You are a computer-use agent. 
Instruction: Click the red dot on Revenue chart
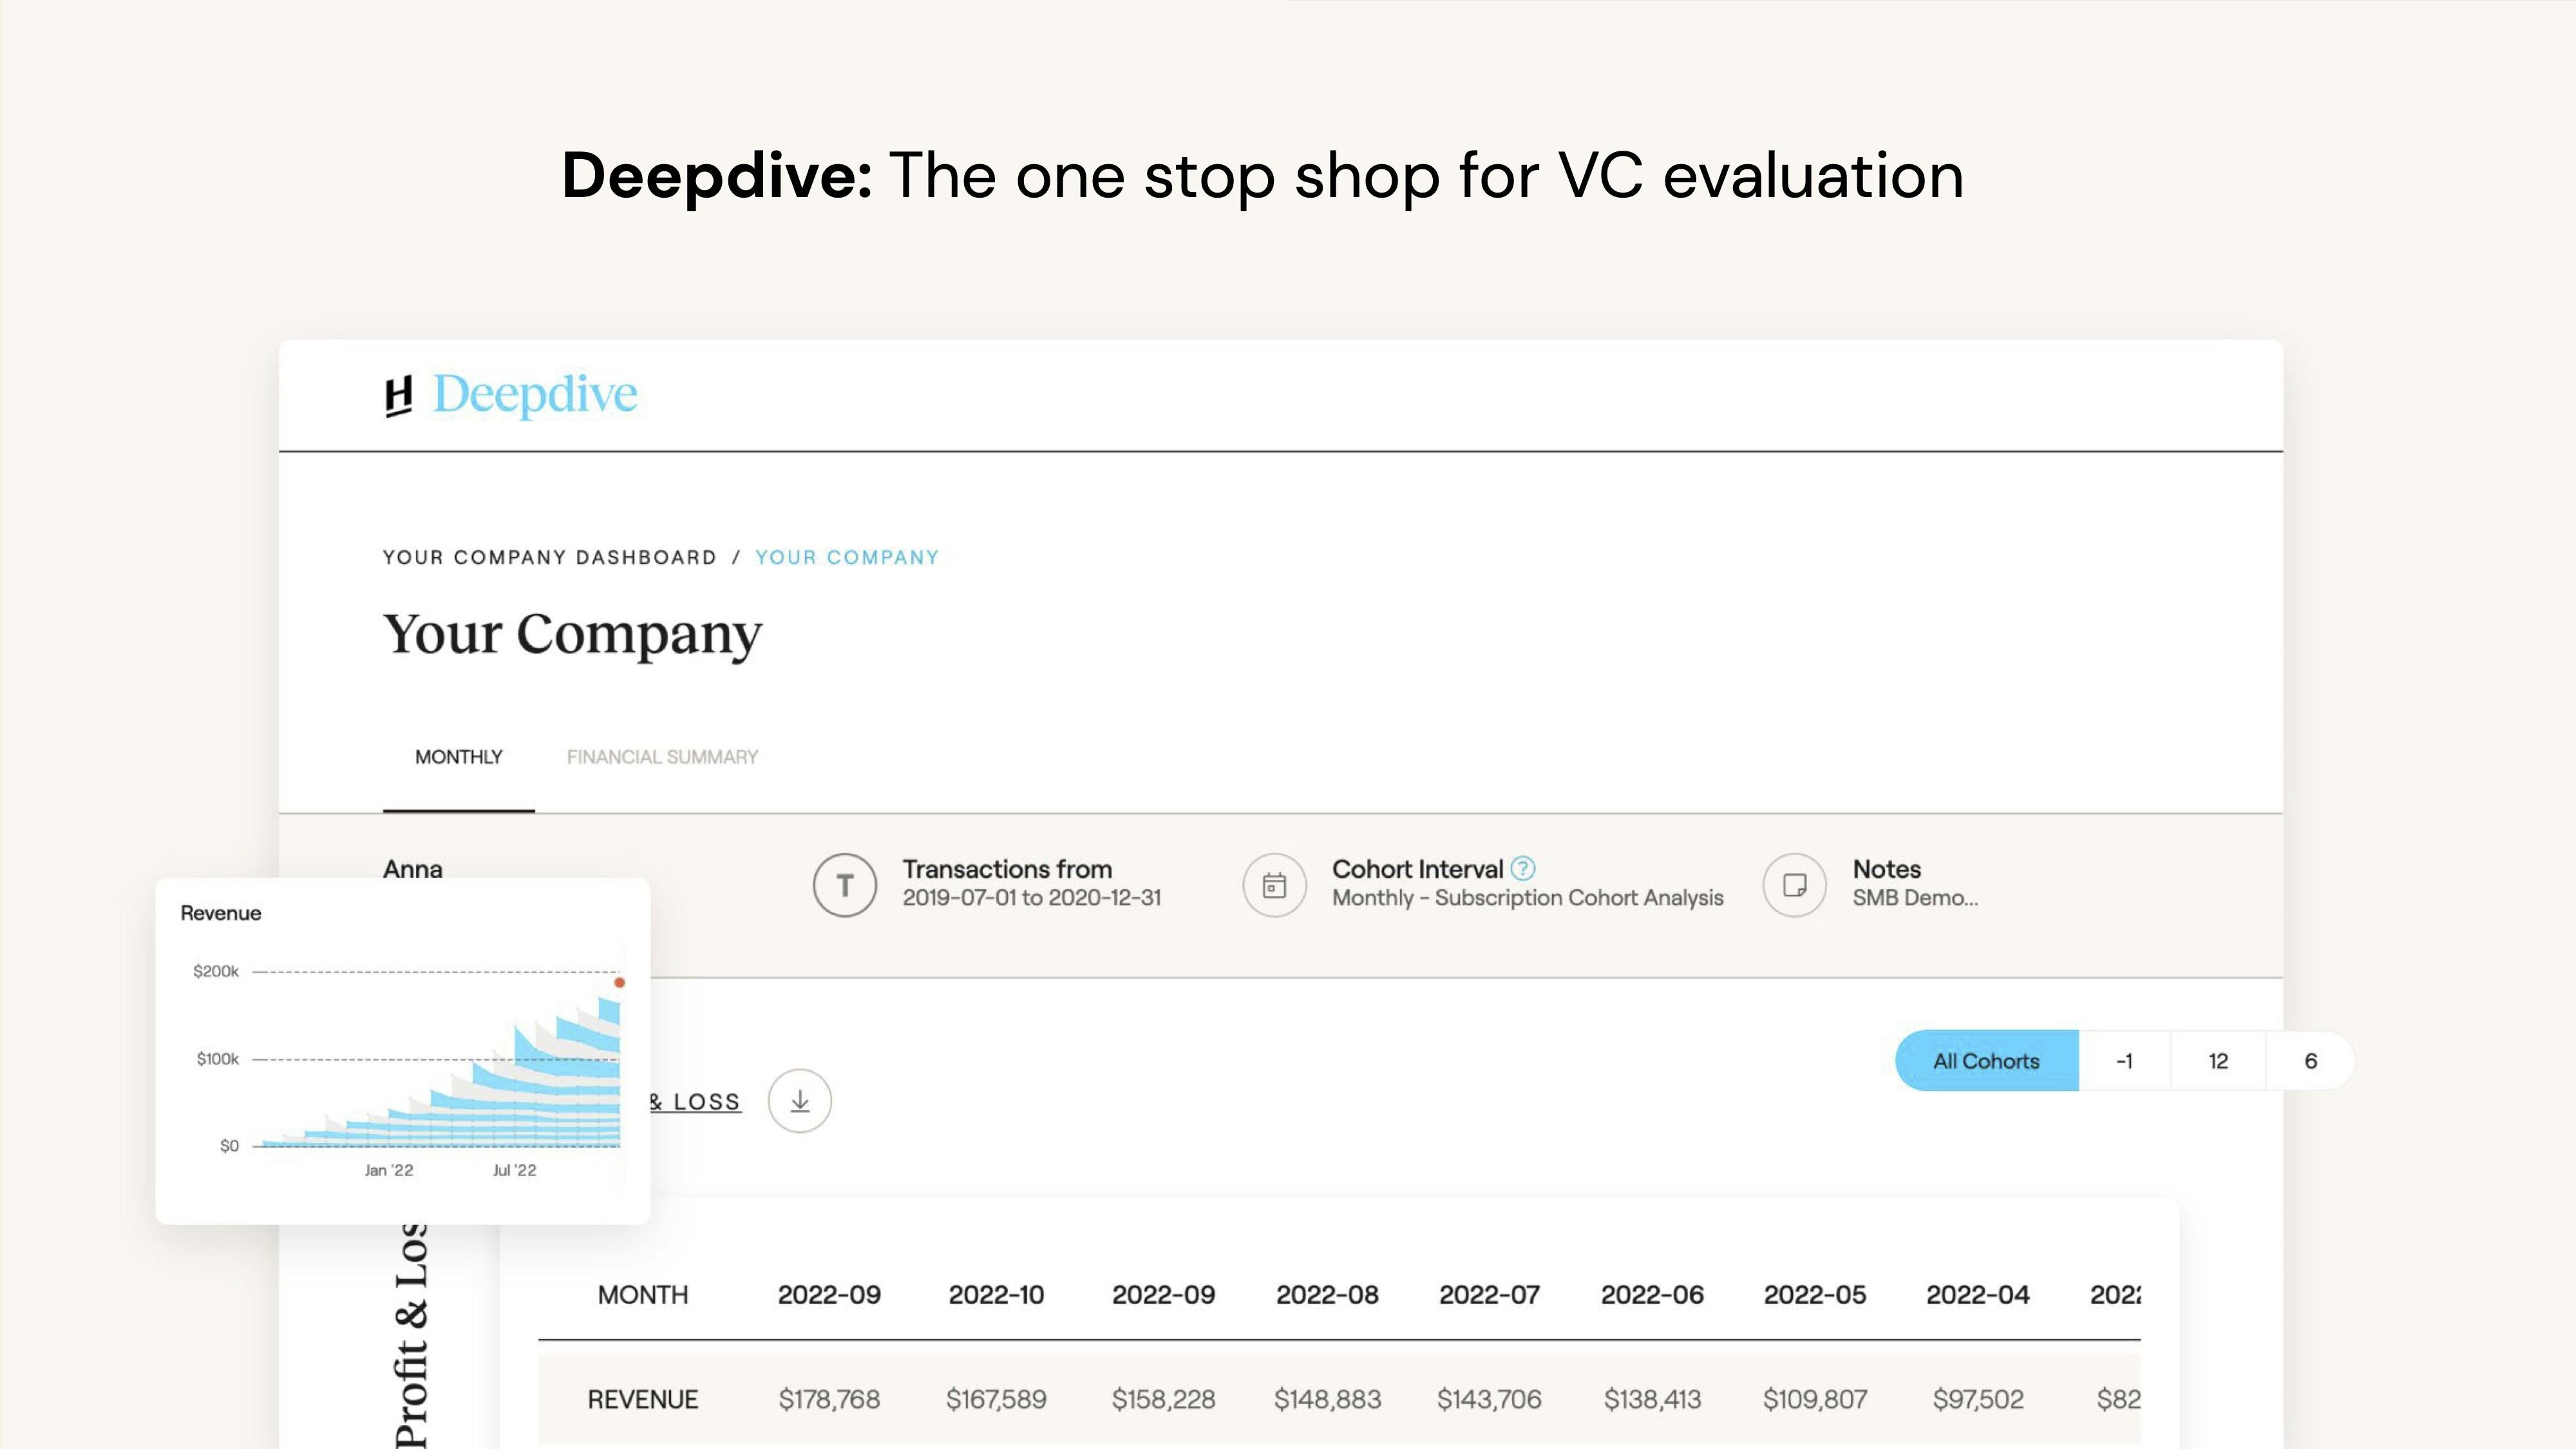(x=619, y=983)
